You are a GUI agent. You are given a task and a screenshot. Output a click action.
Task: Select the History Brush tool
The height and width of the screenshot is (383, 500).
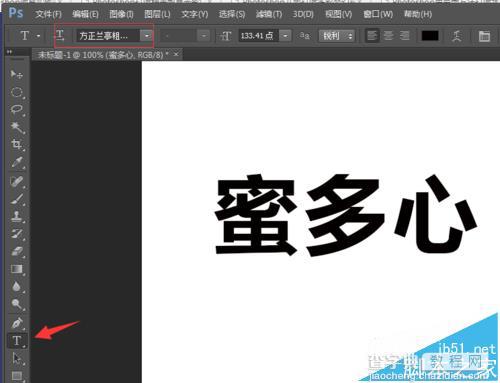click(x=17, y=234)
